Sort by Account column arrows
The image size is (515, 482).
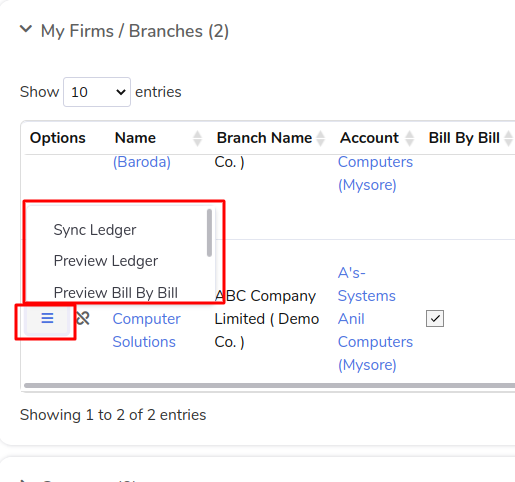410,138
